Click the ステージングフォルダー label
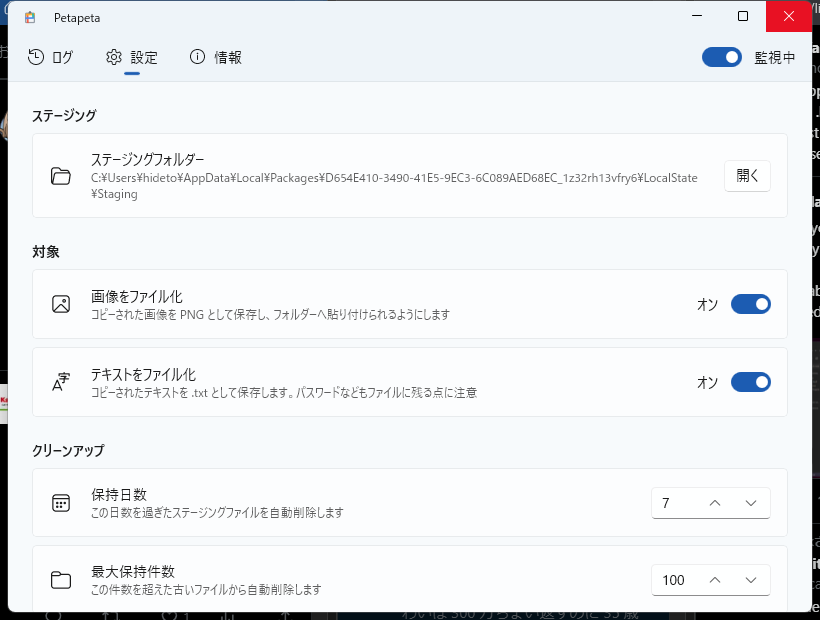 tap(147, 159)
